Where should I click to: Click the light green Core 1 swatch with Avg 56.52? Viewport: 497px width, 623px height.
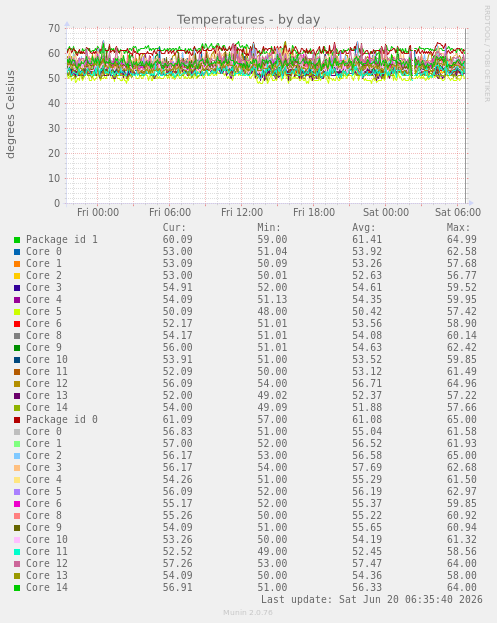17,444
